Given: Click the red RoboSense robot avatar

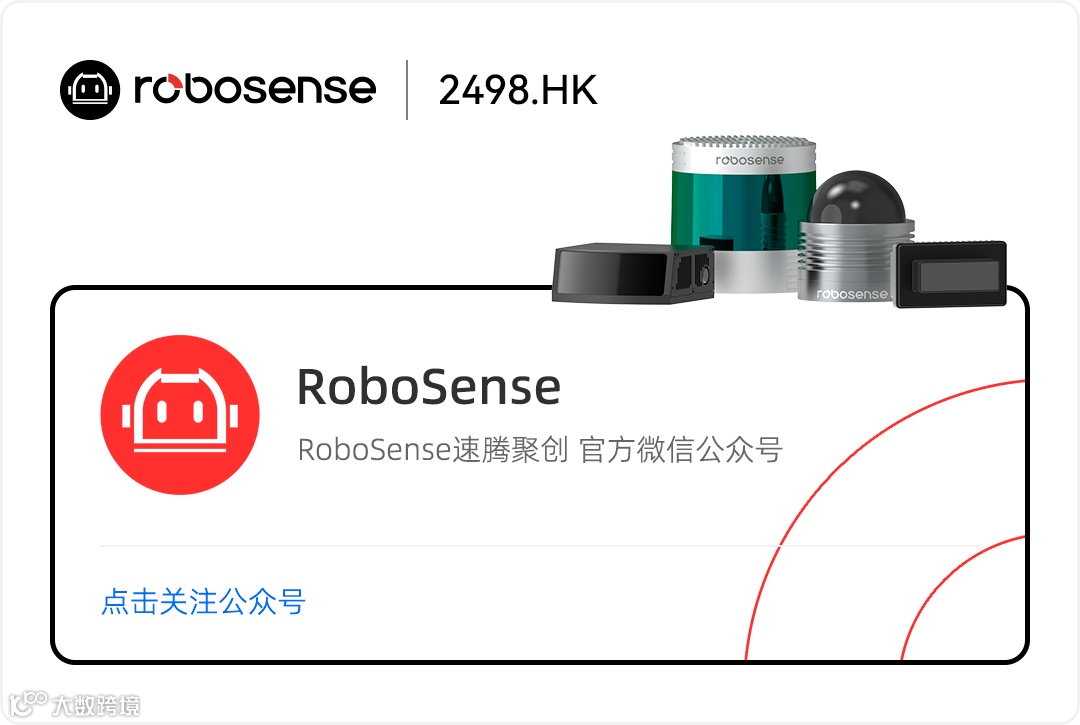Looking at the screenshot, I should [x=180, y=414].
